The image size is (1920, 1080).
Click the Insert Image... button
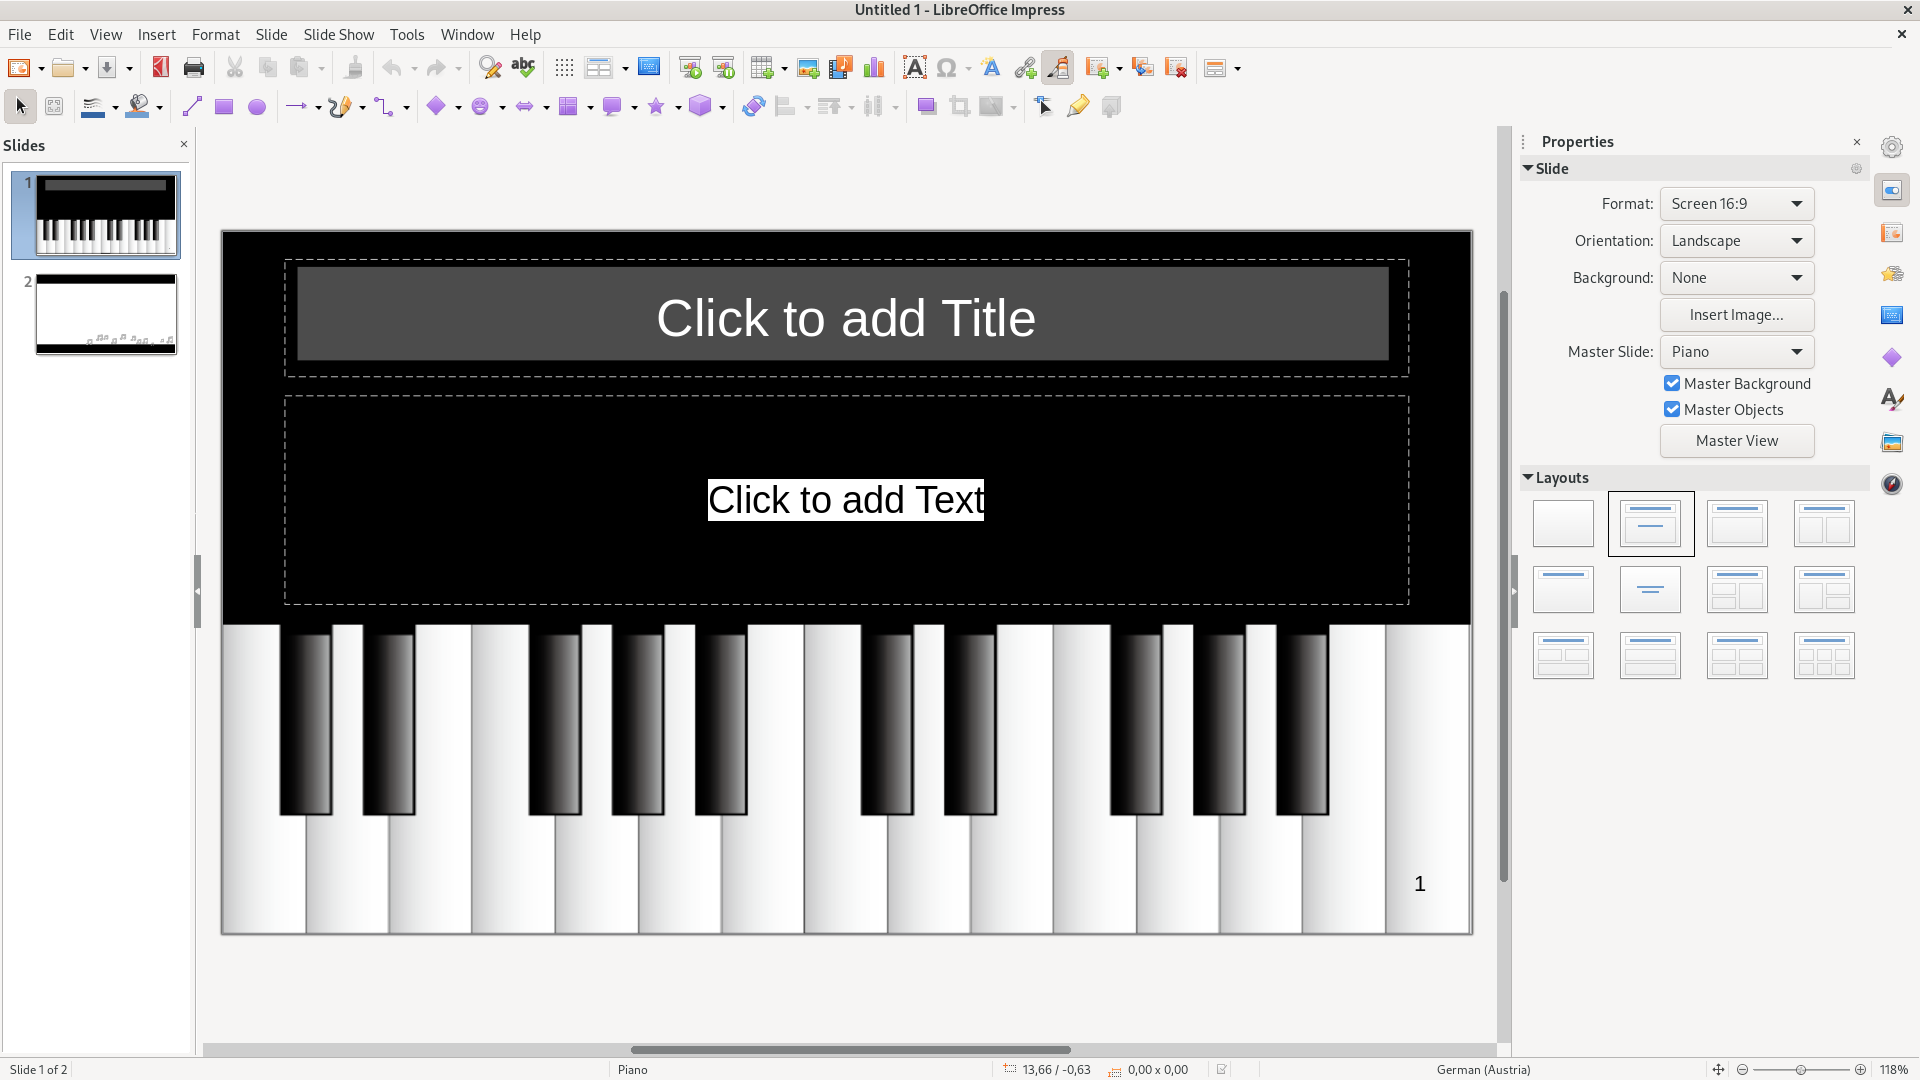click(1736, 315)
